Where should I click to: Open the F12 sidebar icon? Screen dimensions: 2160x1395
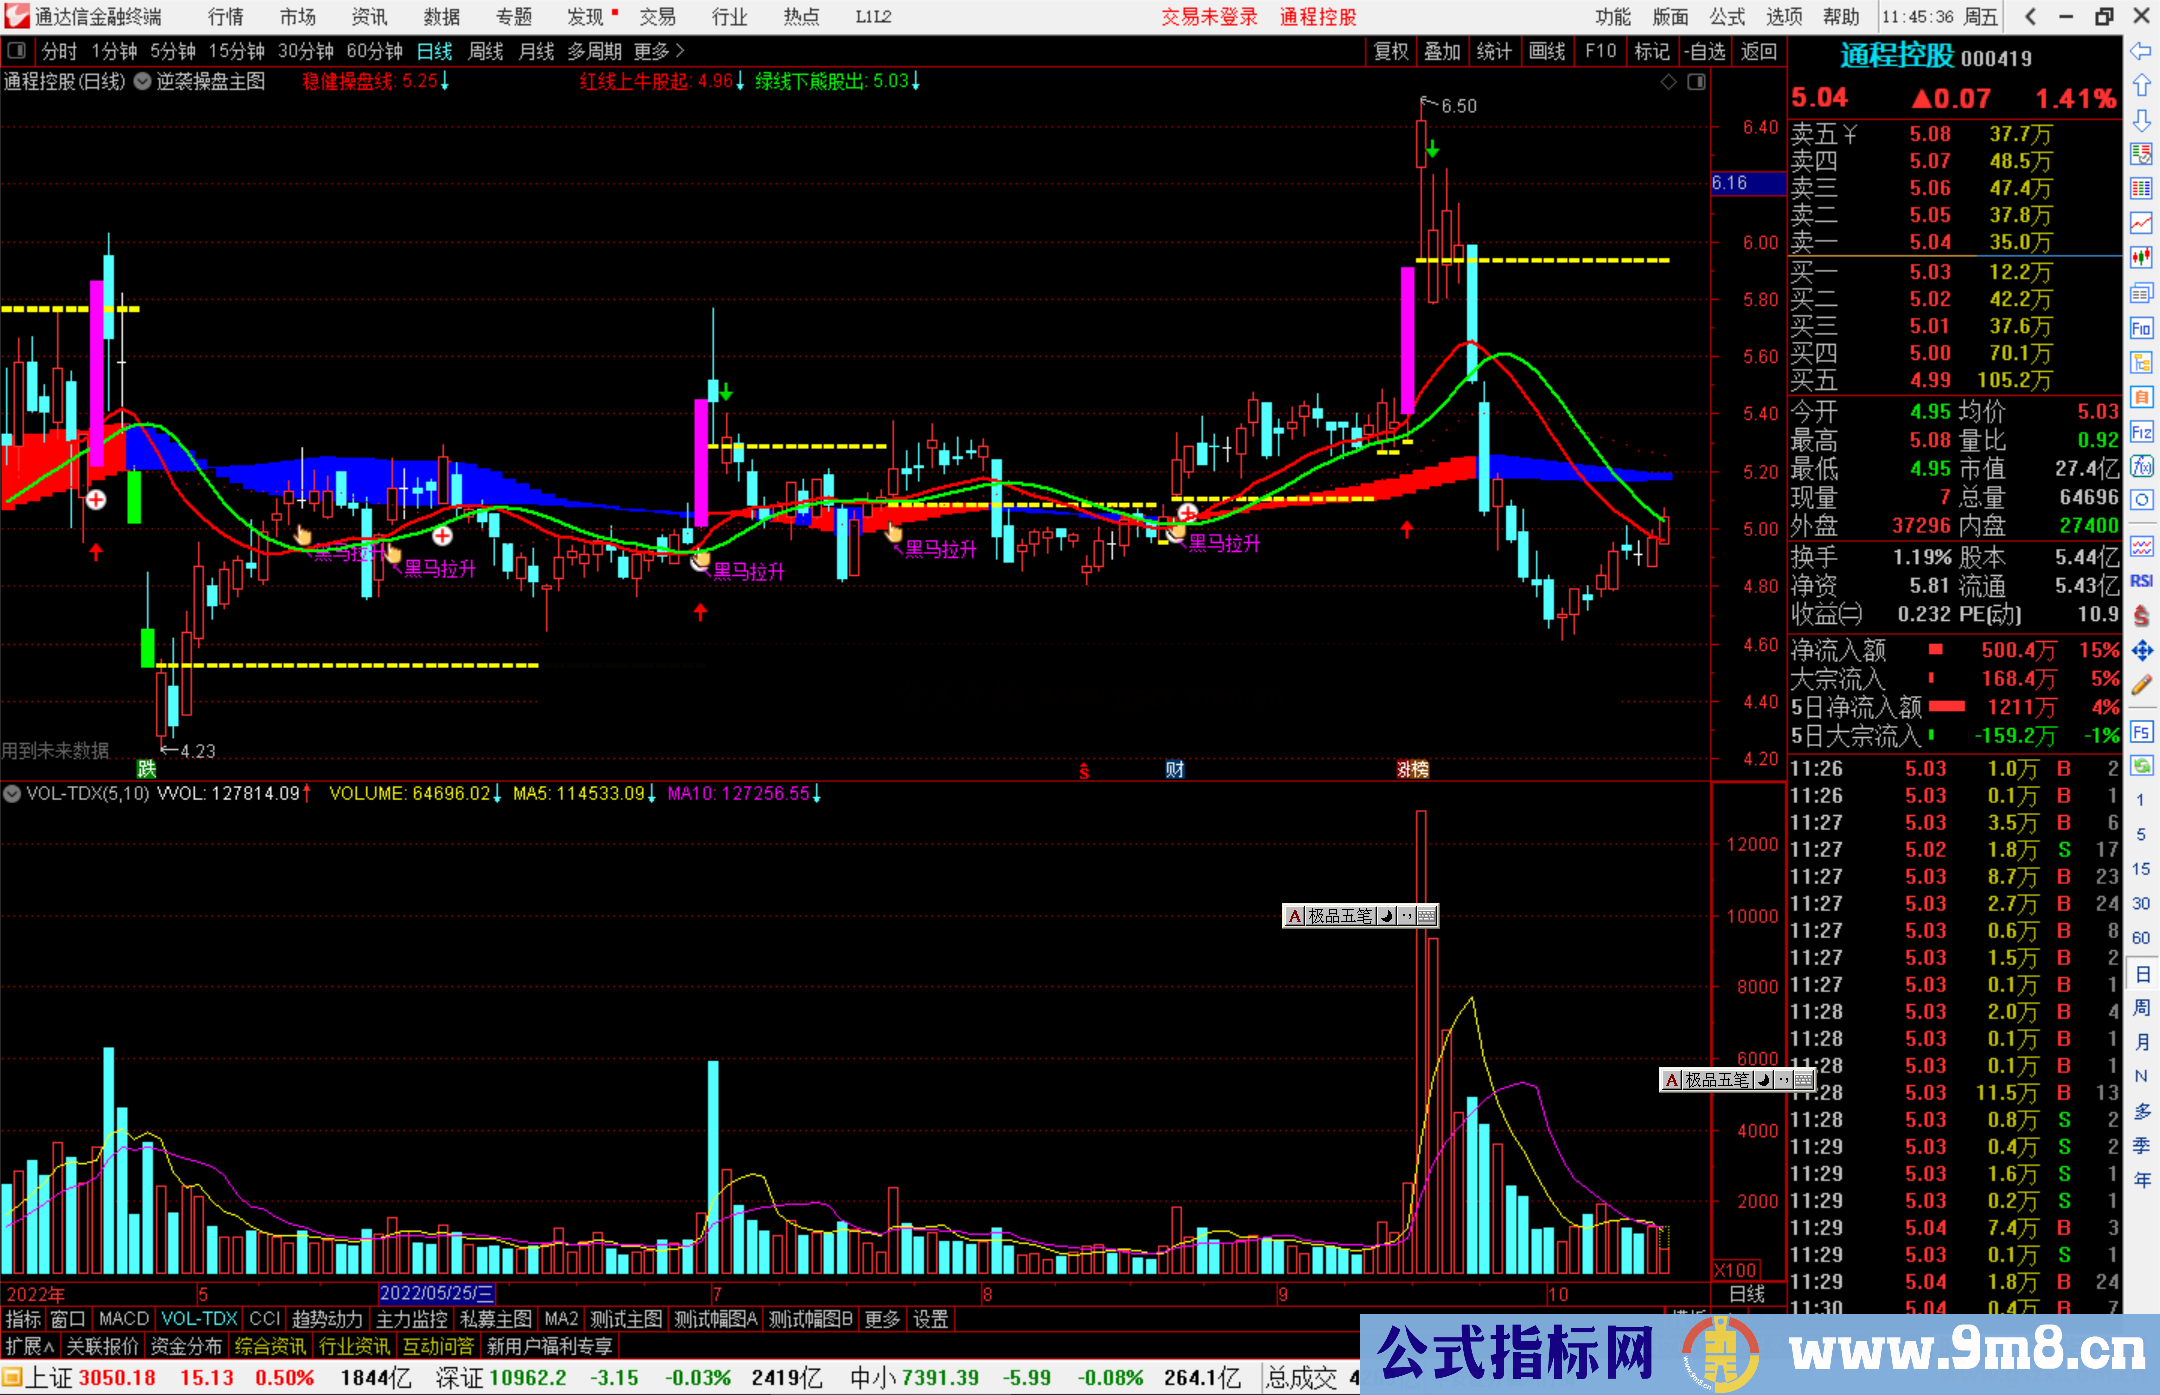click(x=2141, y=432)
